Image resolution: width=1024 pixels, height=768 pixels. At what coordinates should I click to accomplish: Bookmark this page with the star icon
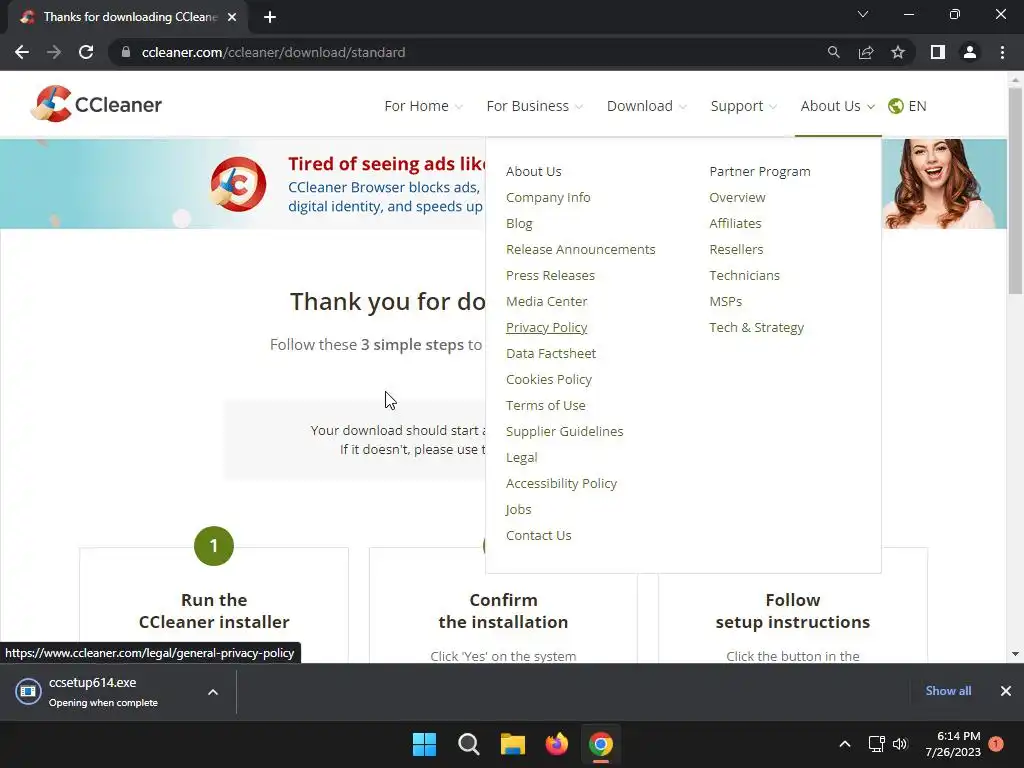pos(898,52)
